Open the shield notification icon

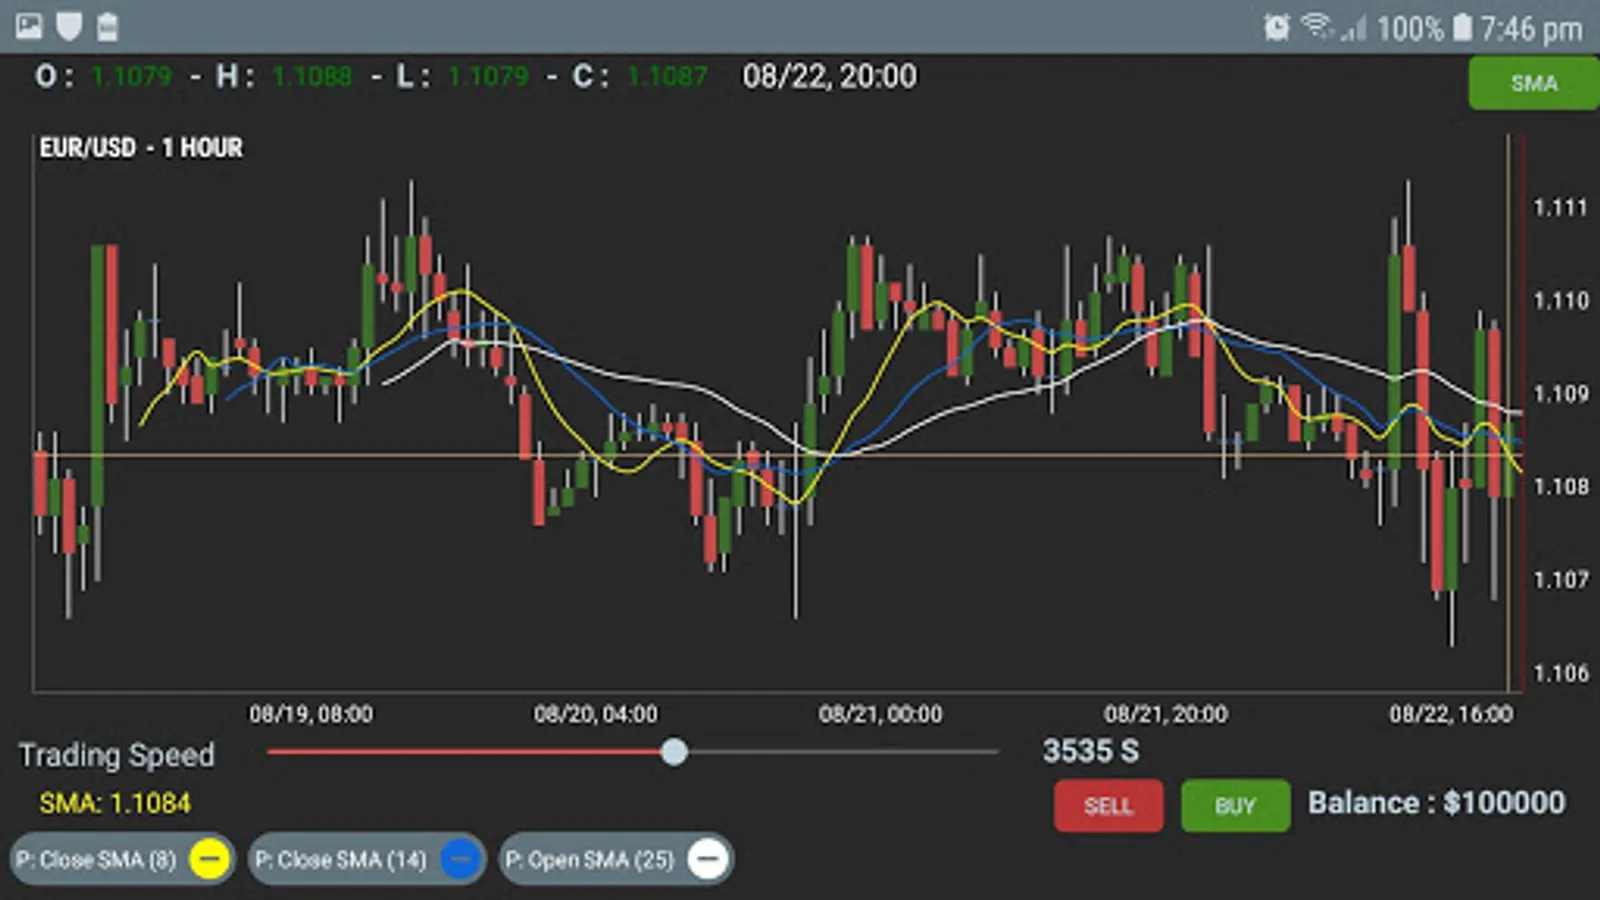point(69,26)
